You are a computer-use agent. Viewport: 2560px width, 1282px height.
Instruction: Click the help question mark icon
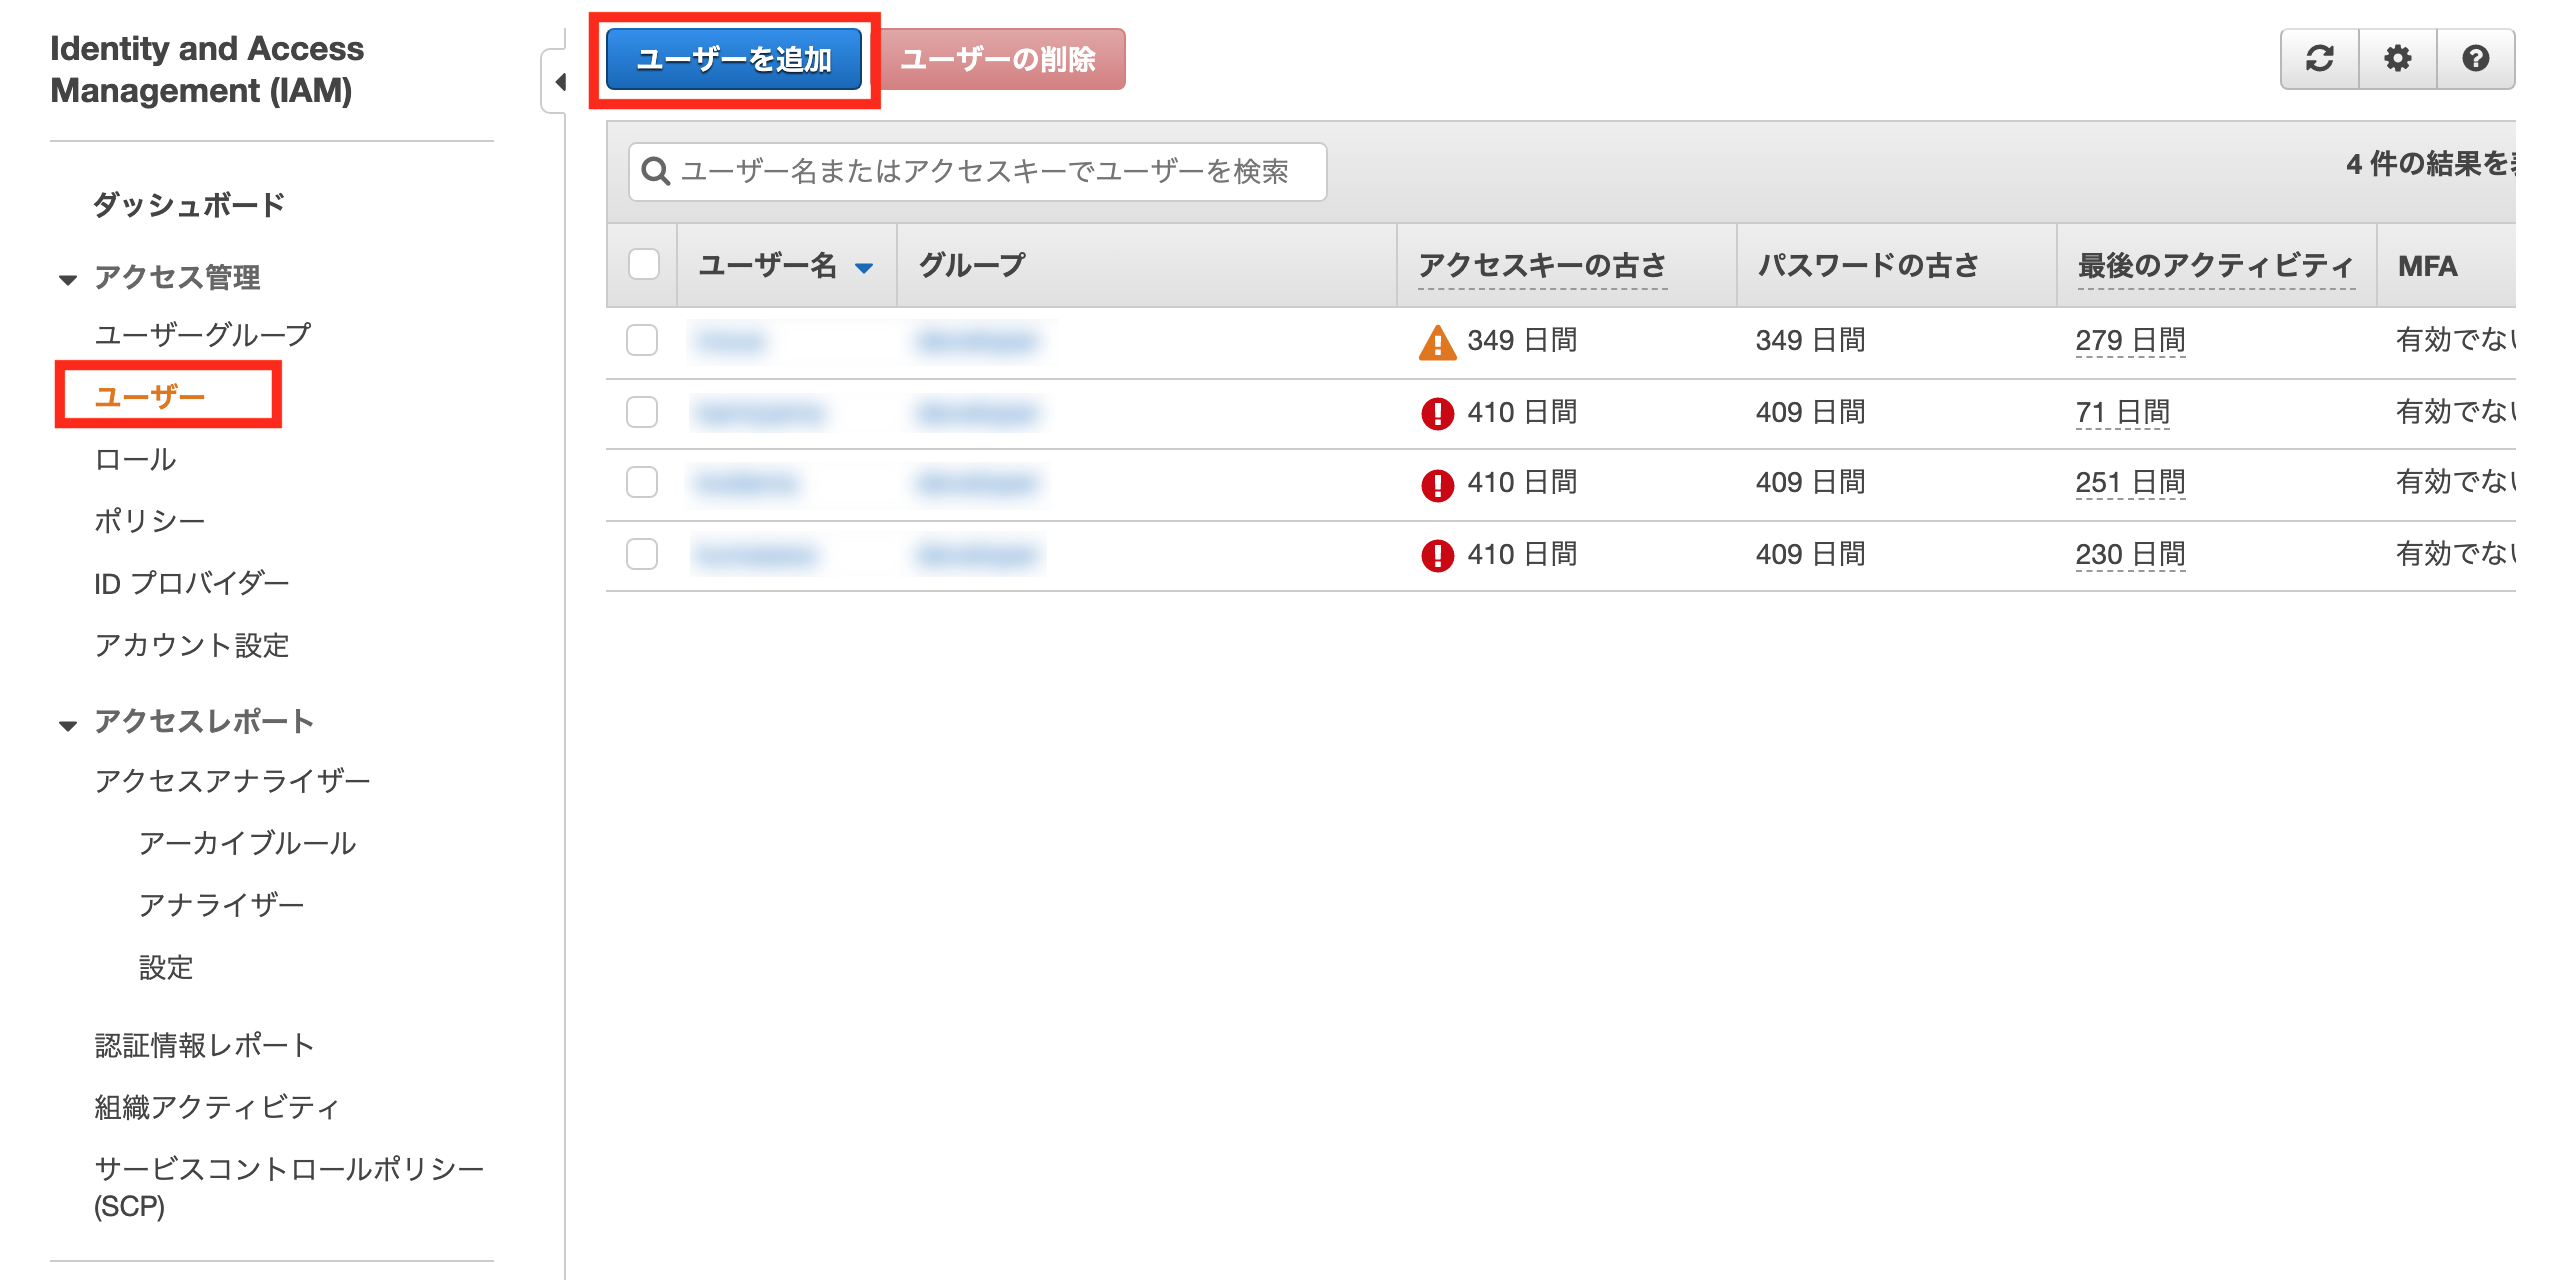(x=2475, y=59)
